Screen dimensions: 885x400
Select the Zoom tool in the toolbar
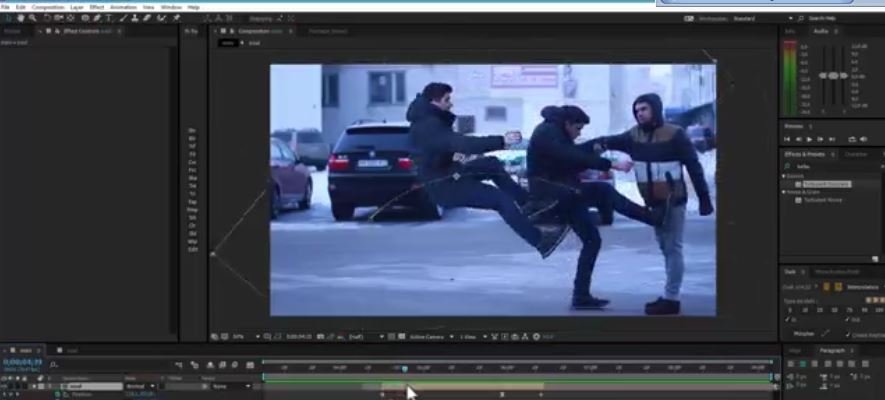(x=33, y=18)
